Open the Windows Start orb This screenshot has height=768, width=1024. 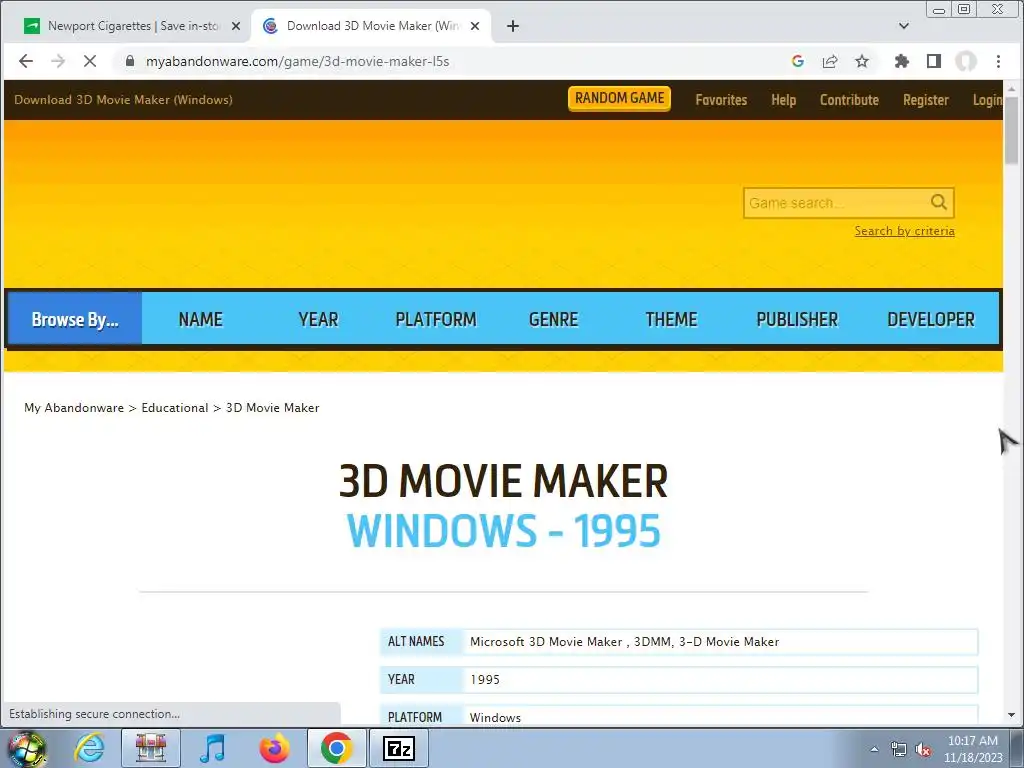(27, 748)
